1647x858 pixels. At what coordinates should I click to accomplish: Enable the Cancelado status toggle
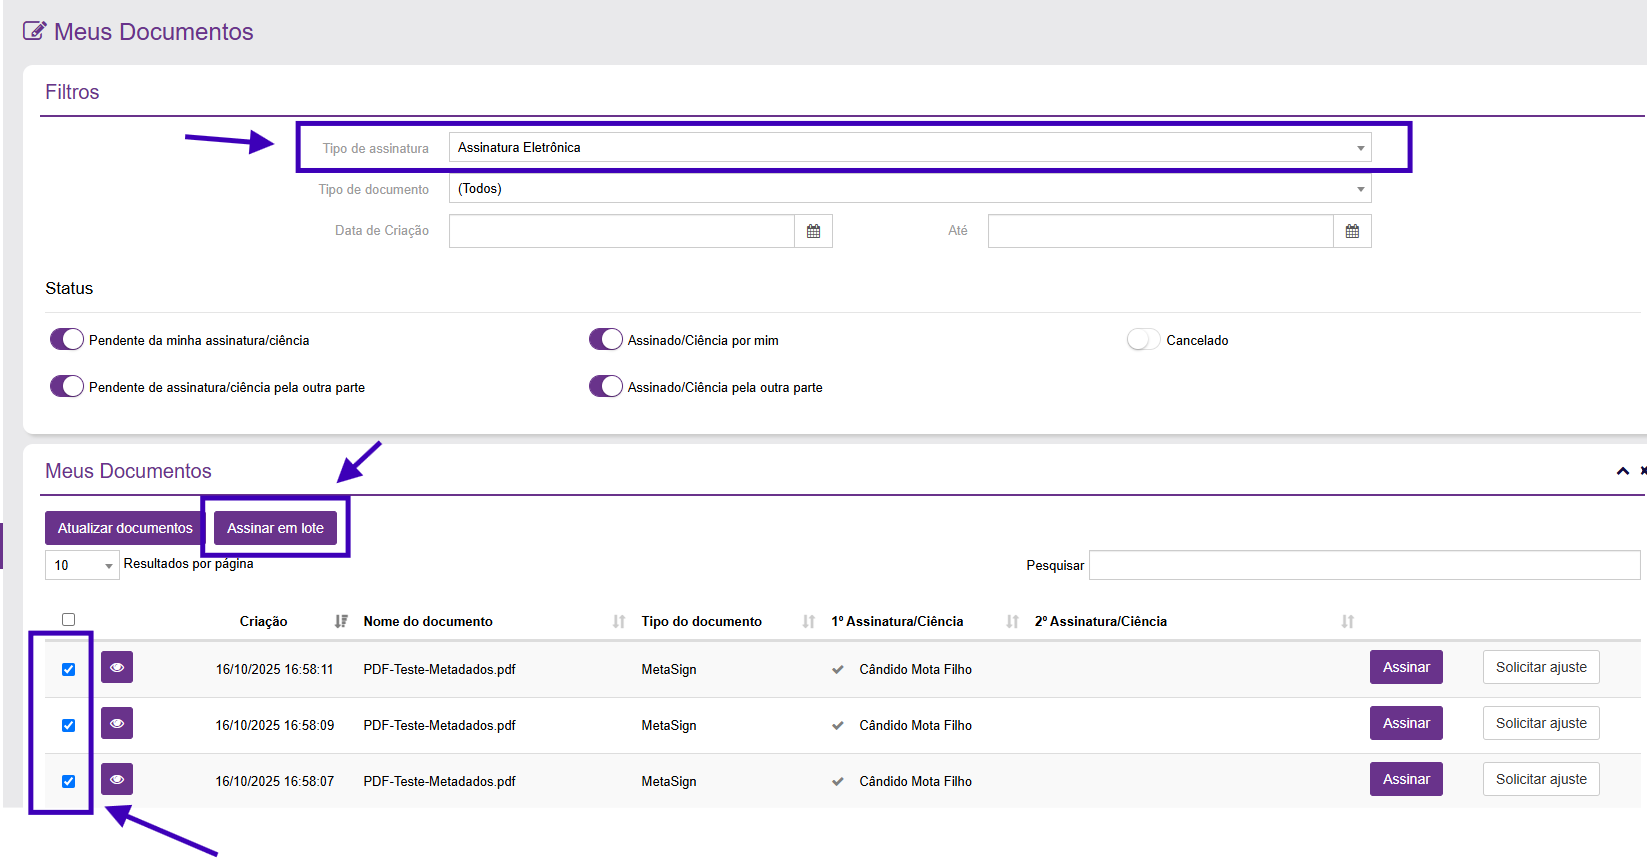[1143, 340]
